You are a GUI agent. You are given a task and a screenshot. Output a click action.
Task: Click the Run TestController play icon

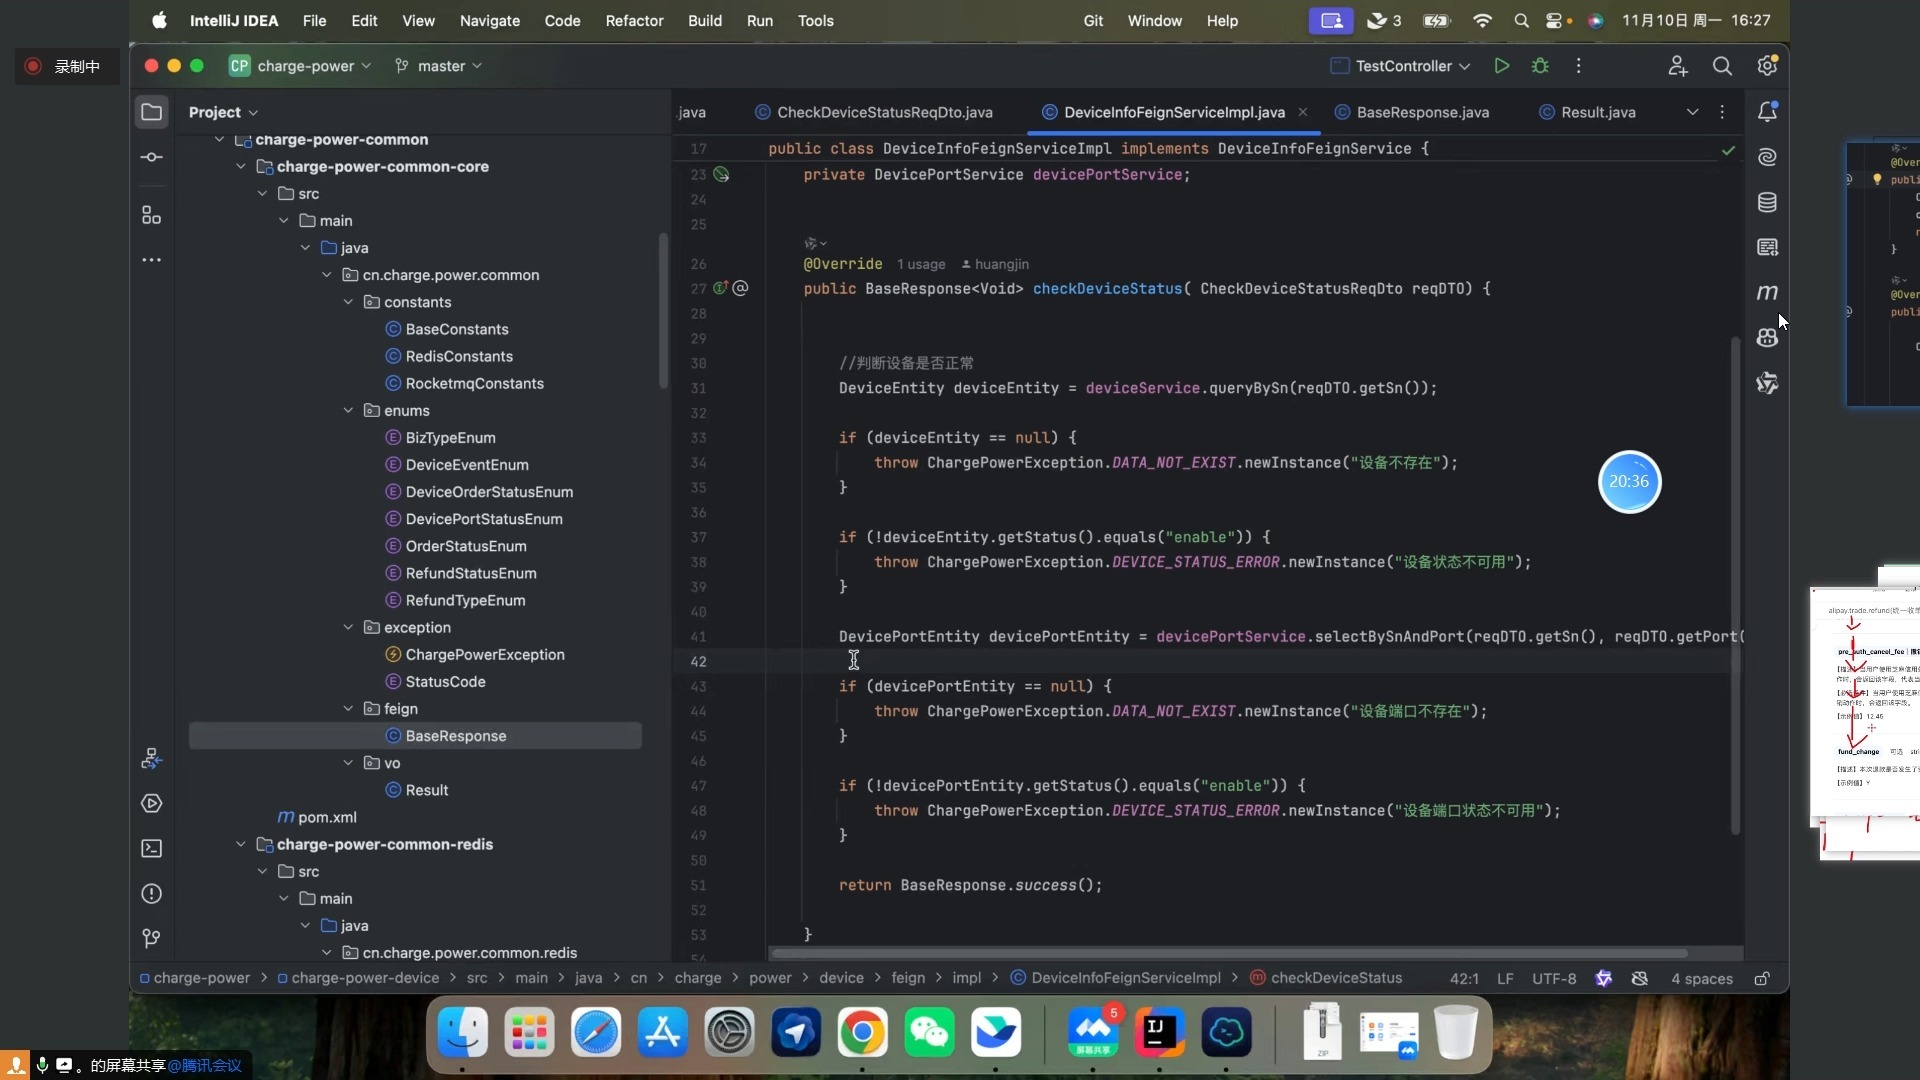pyautogui.click(x=1501, y=66)
